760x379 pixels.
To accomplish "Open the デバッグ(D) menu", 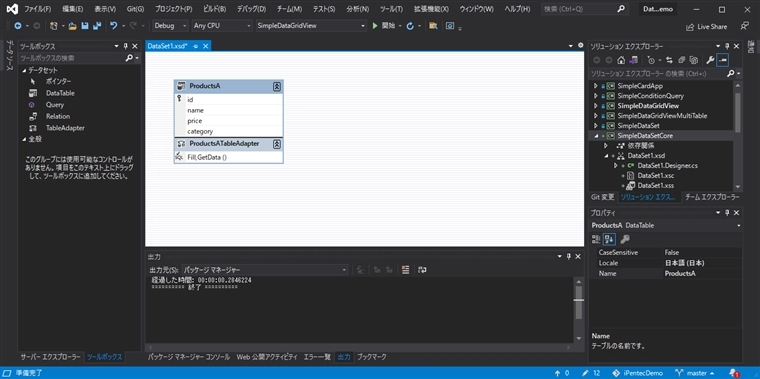I will tap(252, 9).
